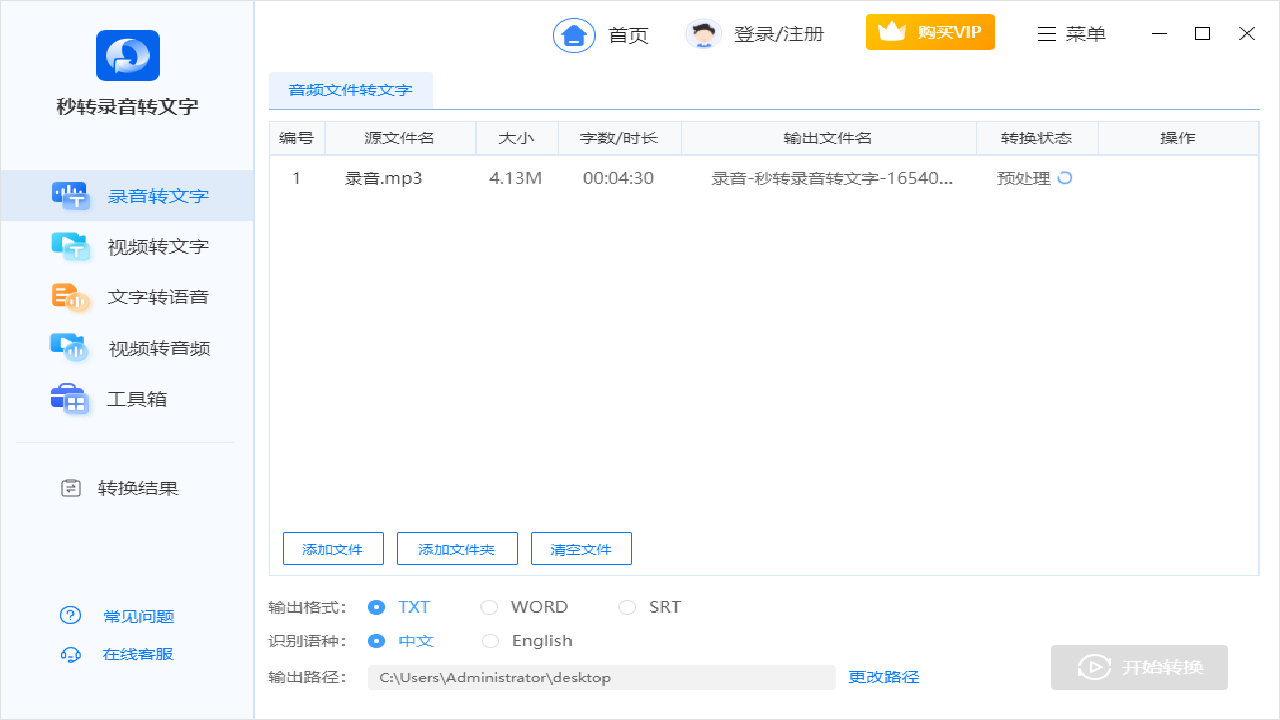Screen dimensions: 1280x720
Task: Select WORD output format
Action: tap(489, 607)
